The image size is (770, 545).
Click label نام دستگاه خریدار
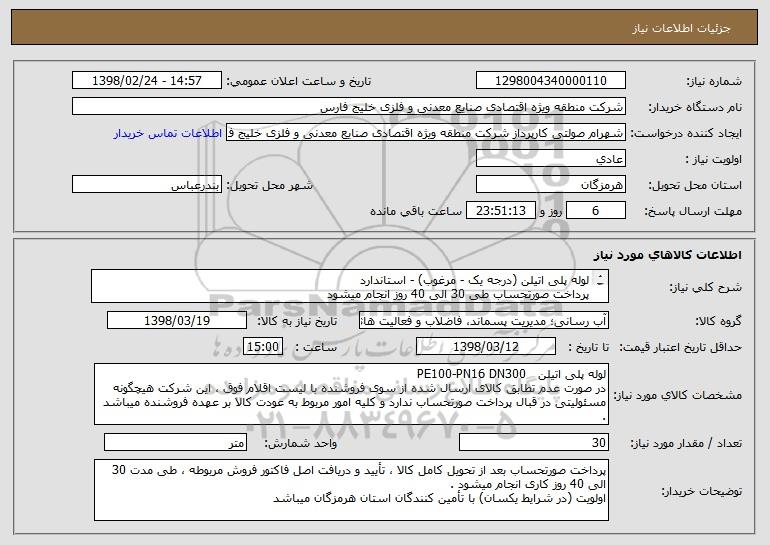click(x=695, y=107)
